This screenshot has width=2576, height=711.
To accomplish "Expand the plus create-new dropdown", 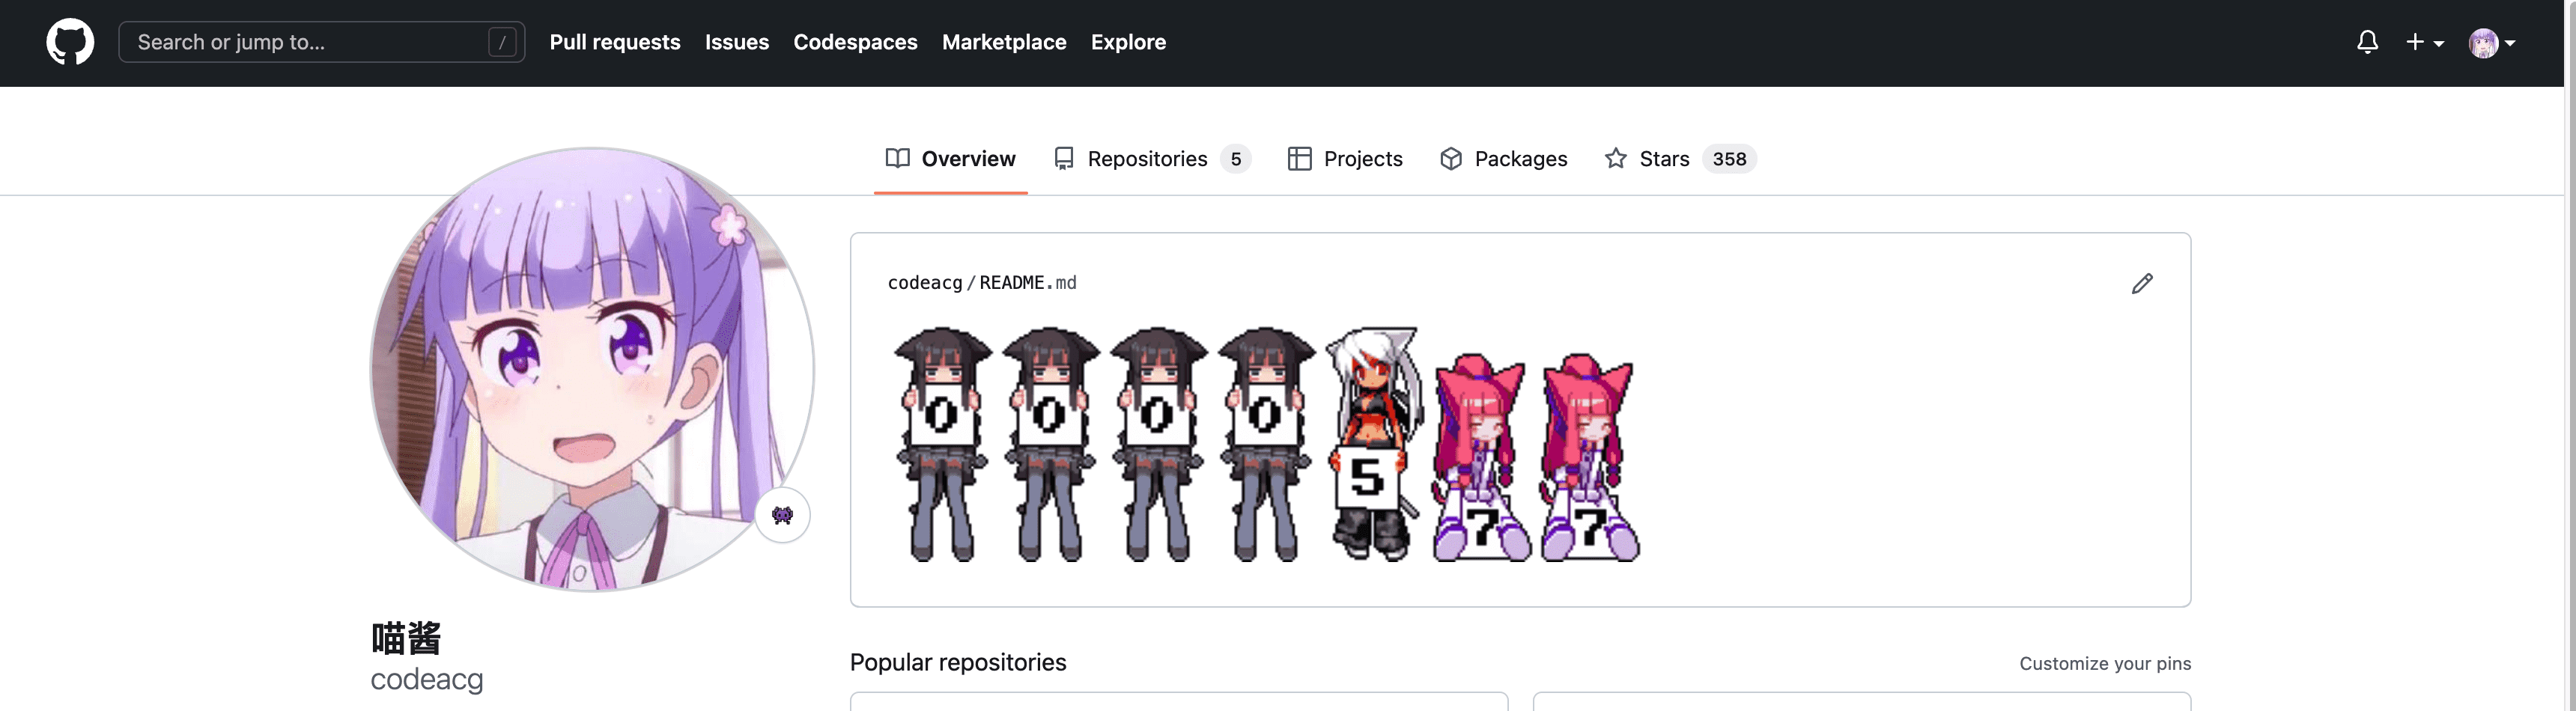I will (2424, 42).
